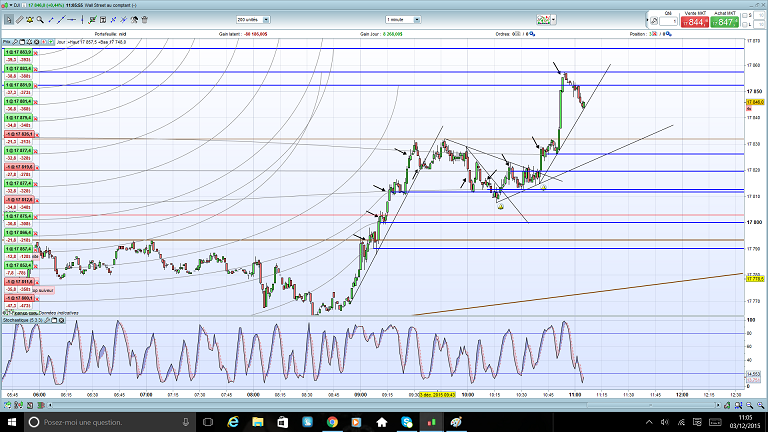Click third icon in bottom-left bar

[30, 405]
